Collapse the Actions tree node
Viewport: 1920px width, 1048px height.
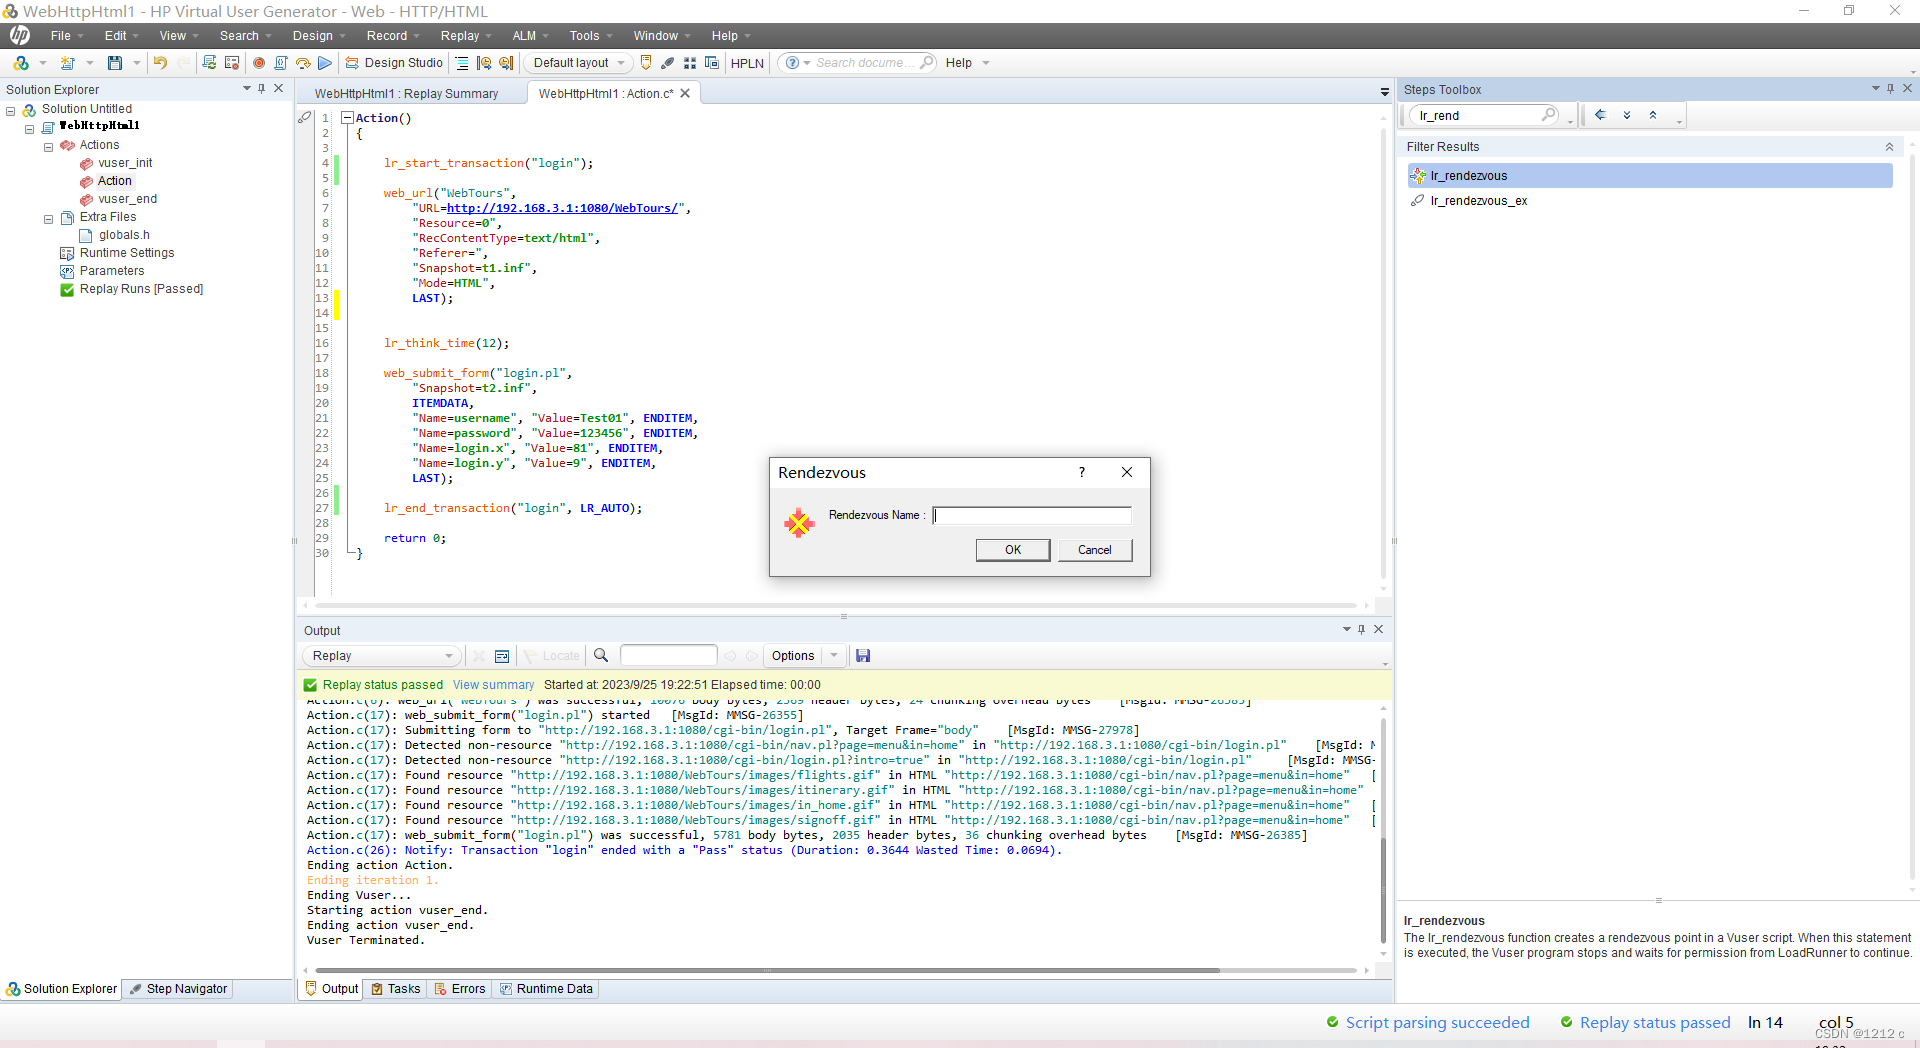(48, 147)
